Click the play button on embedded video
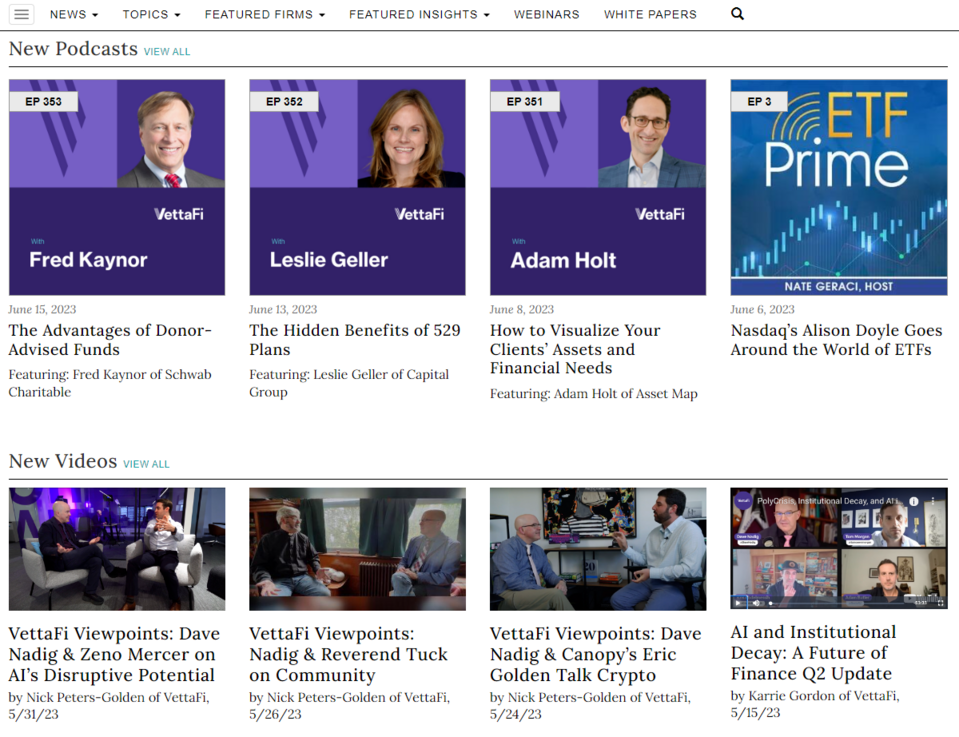959x737 pixels. click(x=738, y=602)
